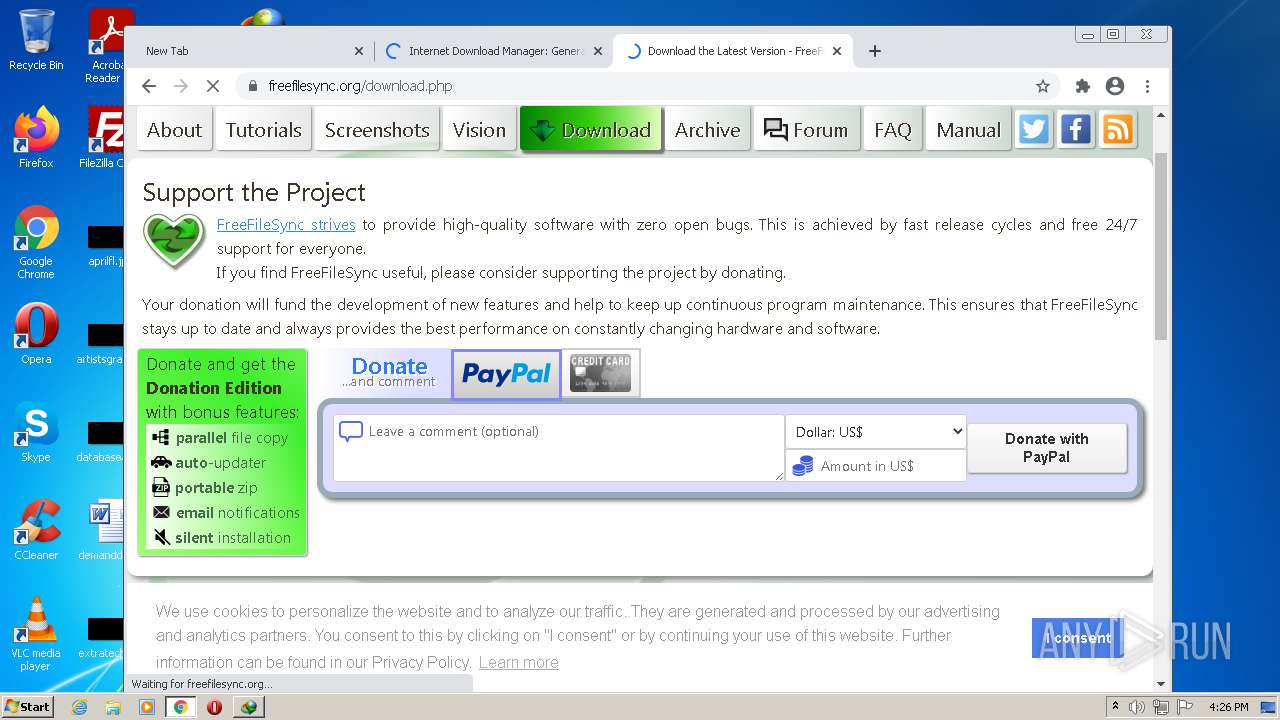Close the Internet Download Manager tab

click(x=598, y=51)
